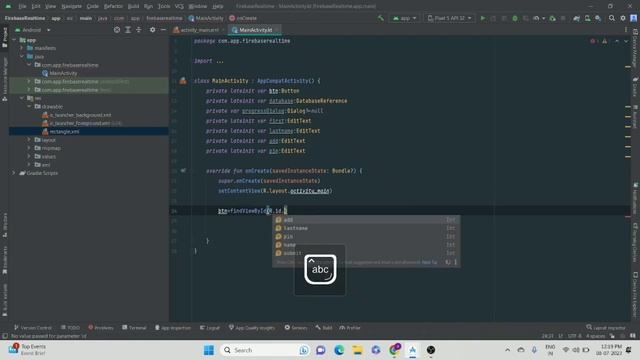Open the app run configuration dropdown
Image resolution: width=640 pixels, height=360 pixels.
(404, 18)
